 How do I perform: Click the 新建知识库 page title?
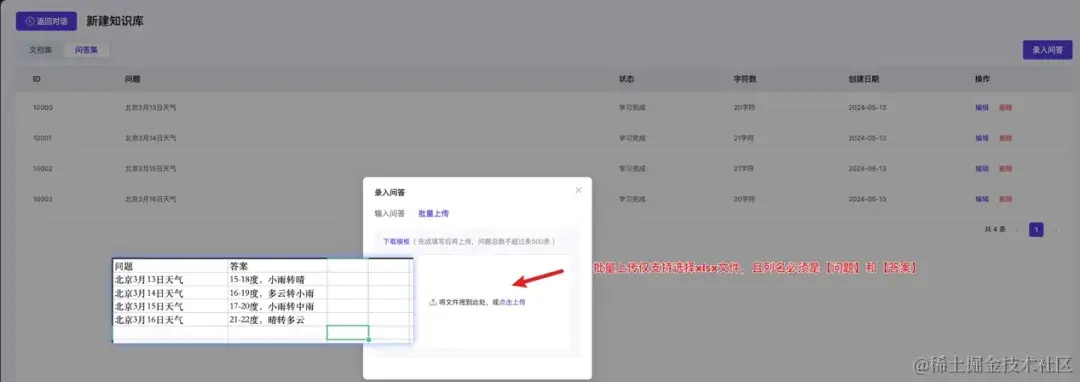pos(115,21)
